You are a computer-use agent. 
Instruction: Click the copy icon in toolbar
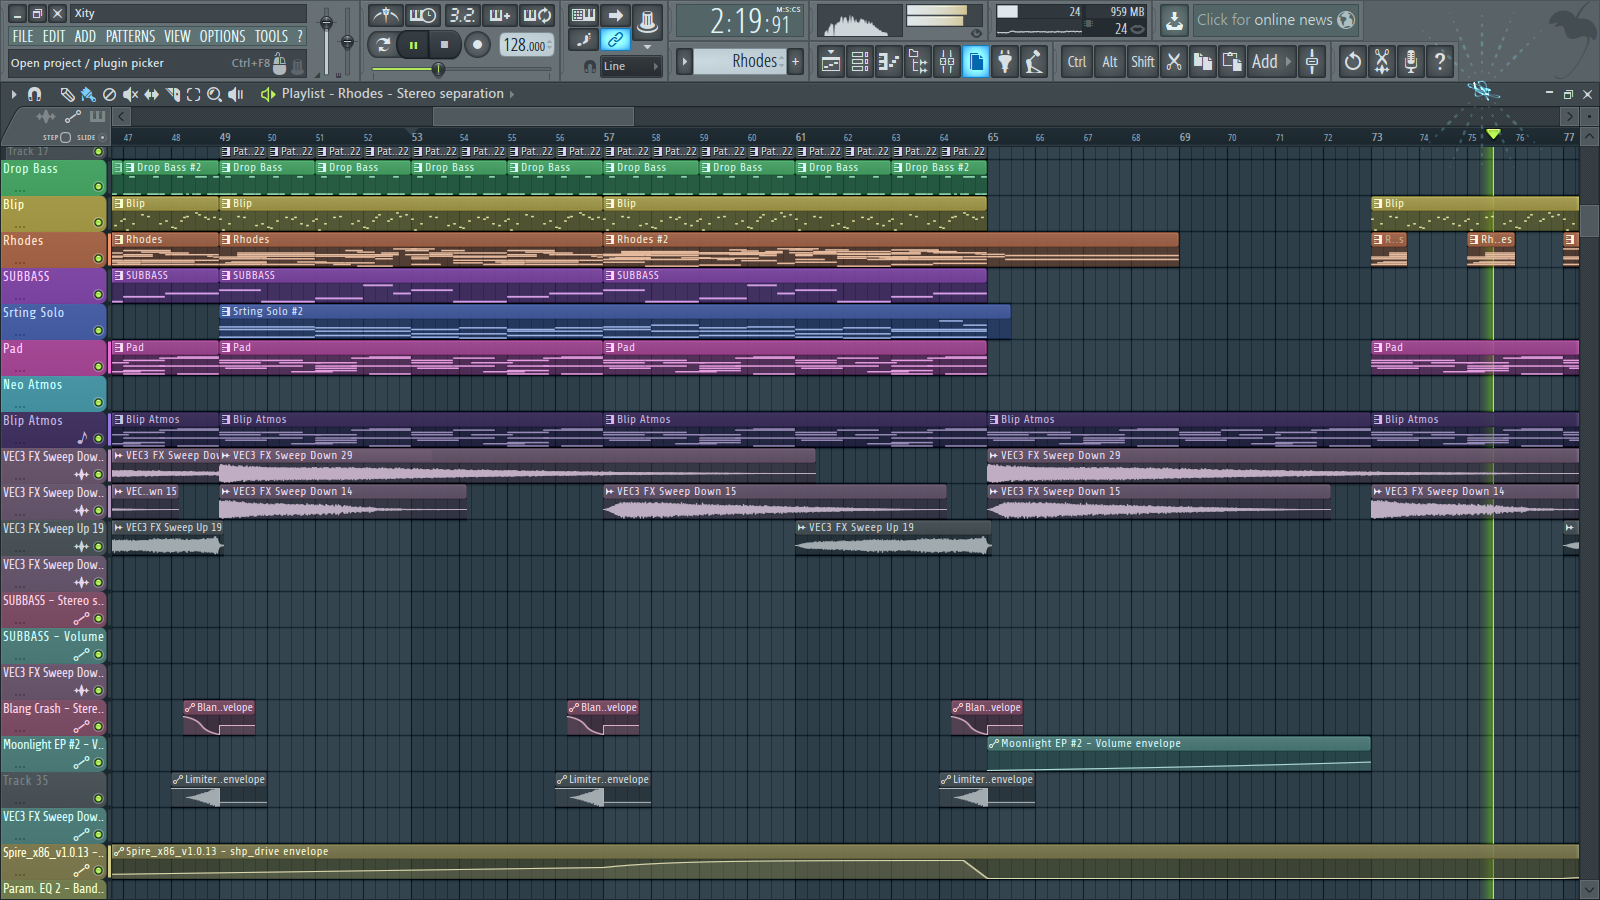tap(1203, 62)
